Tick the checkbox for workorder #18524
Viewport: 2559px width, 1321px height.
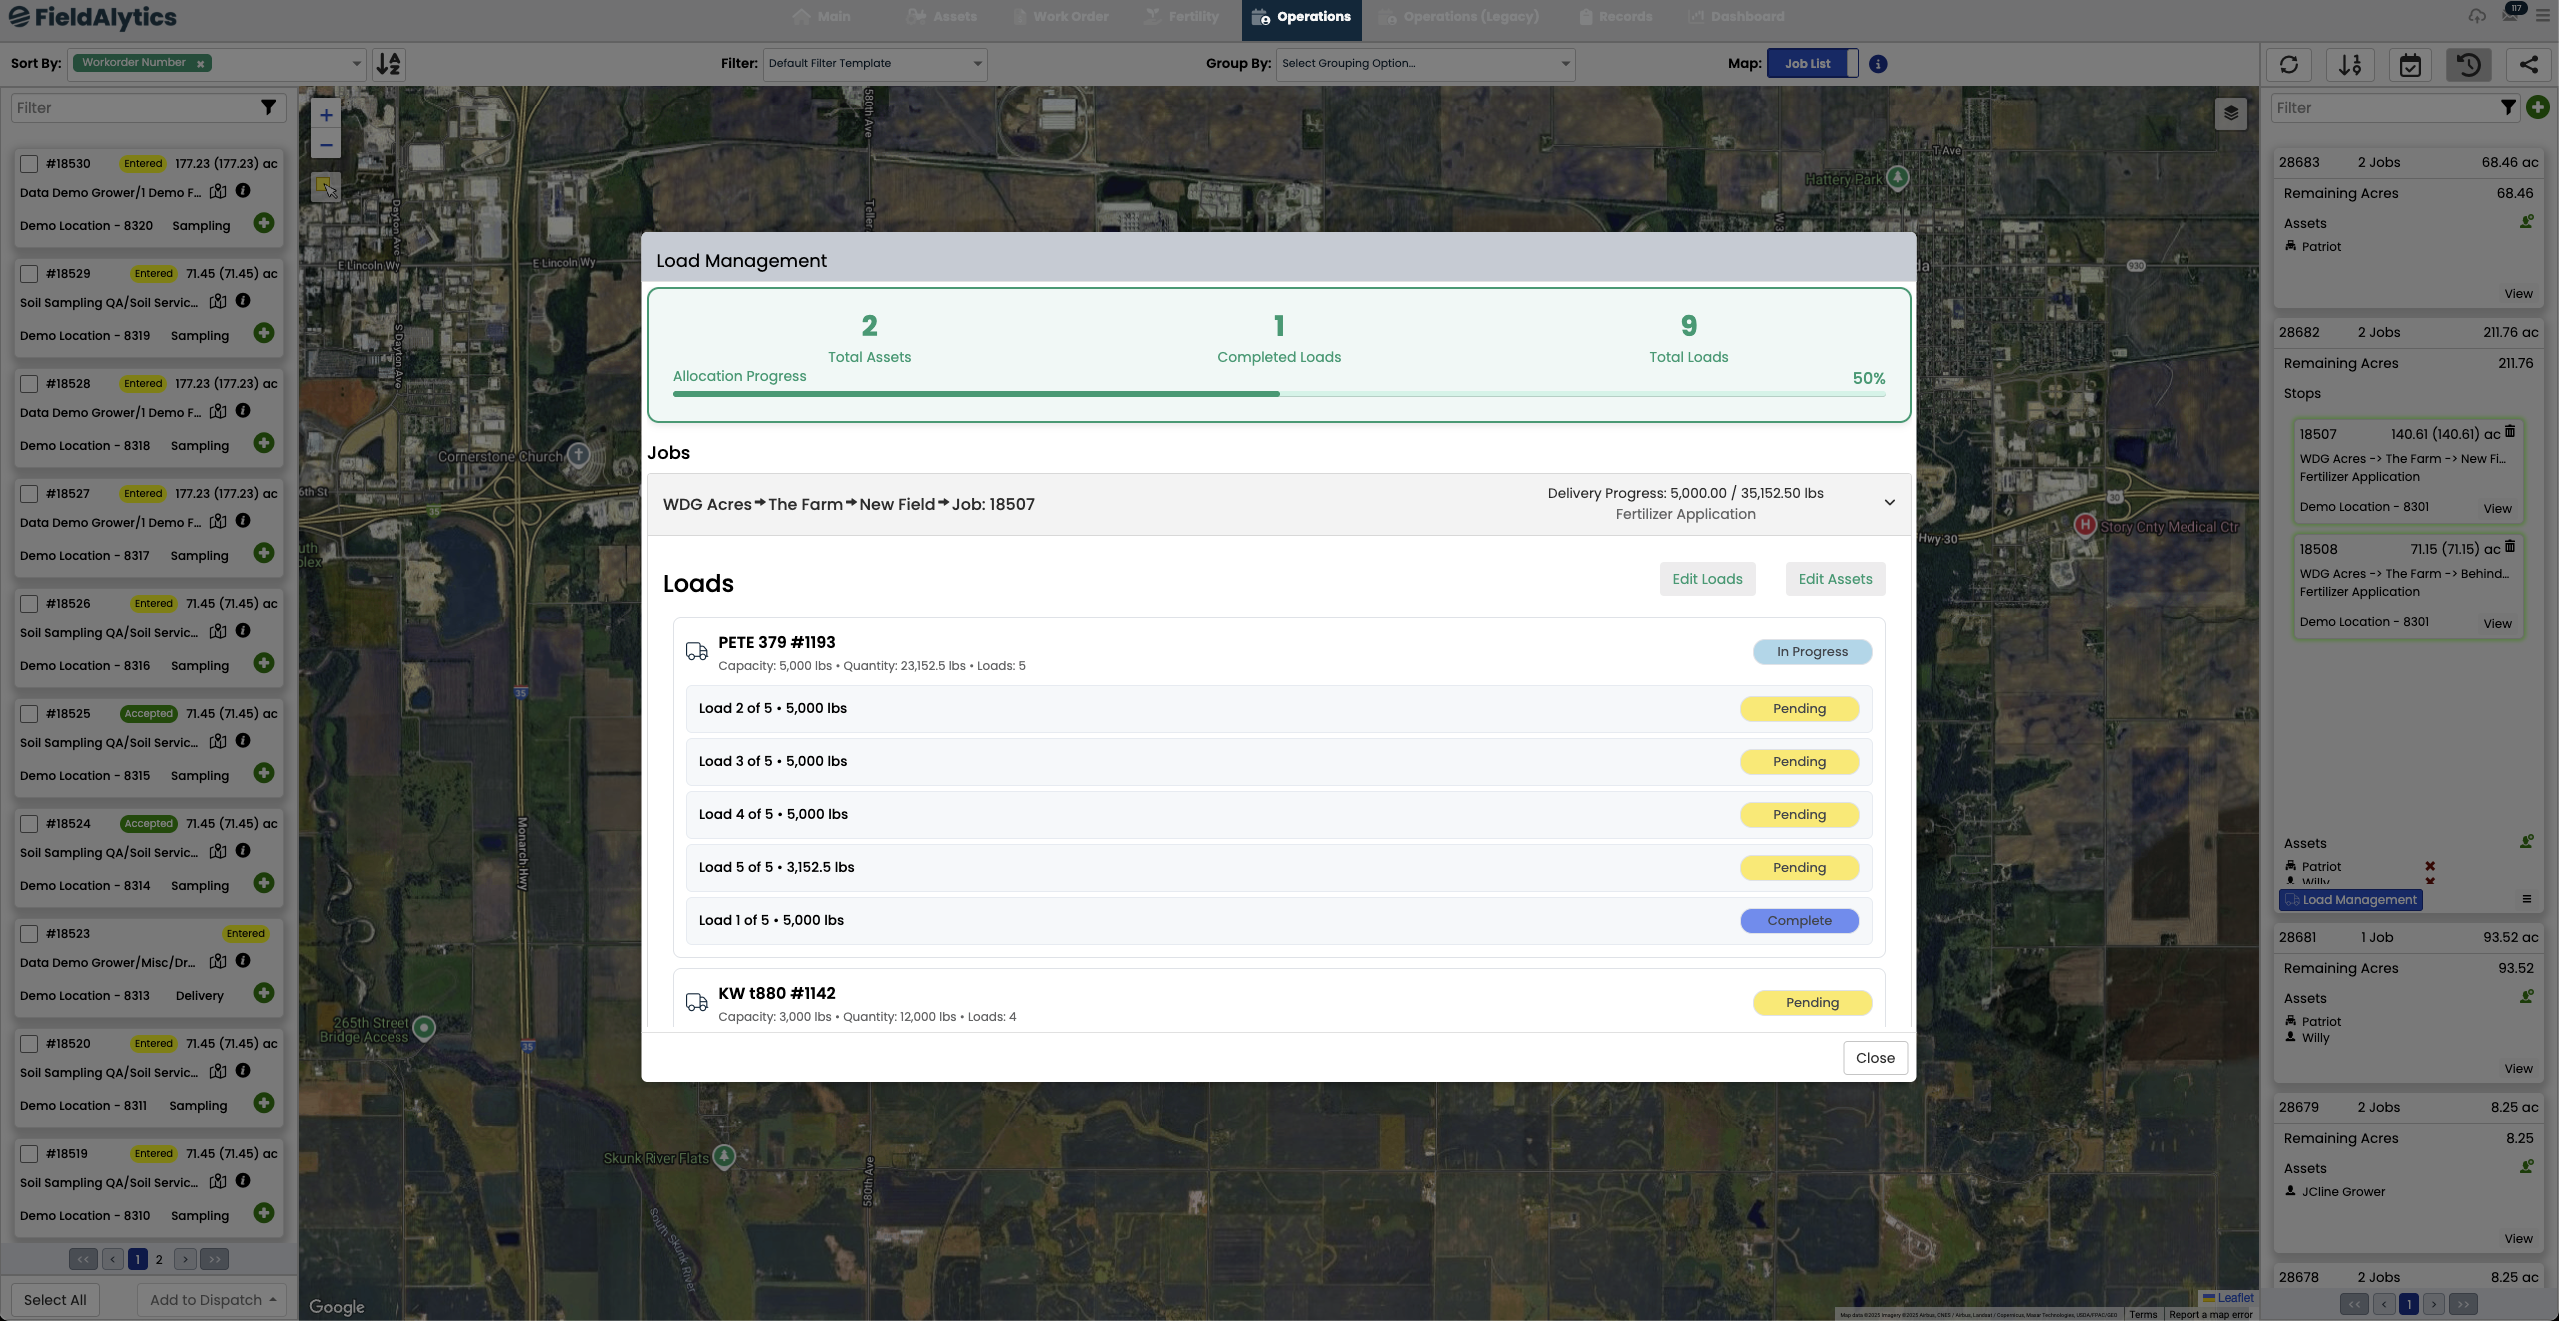[x=29, y=824]
